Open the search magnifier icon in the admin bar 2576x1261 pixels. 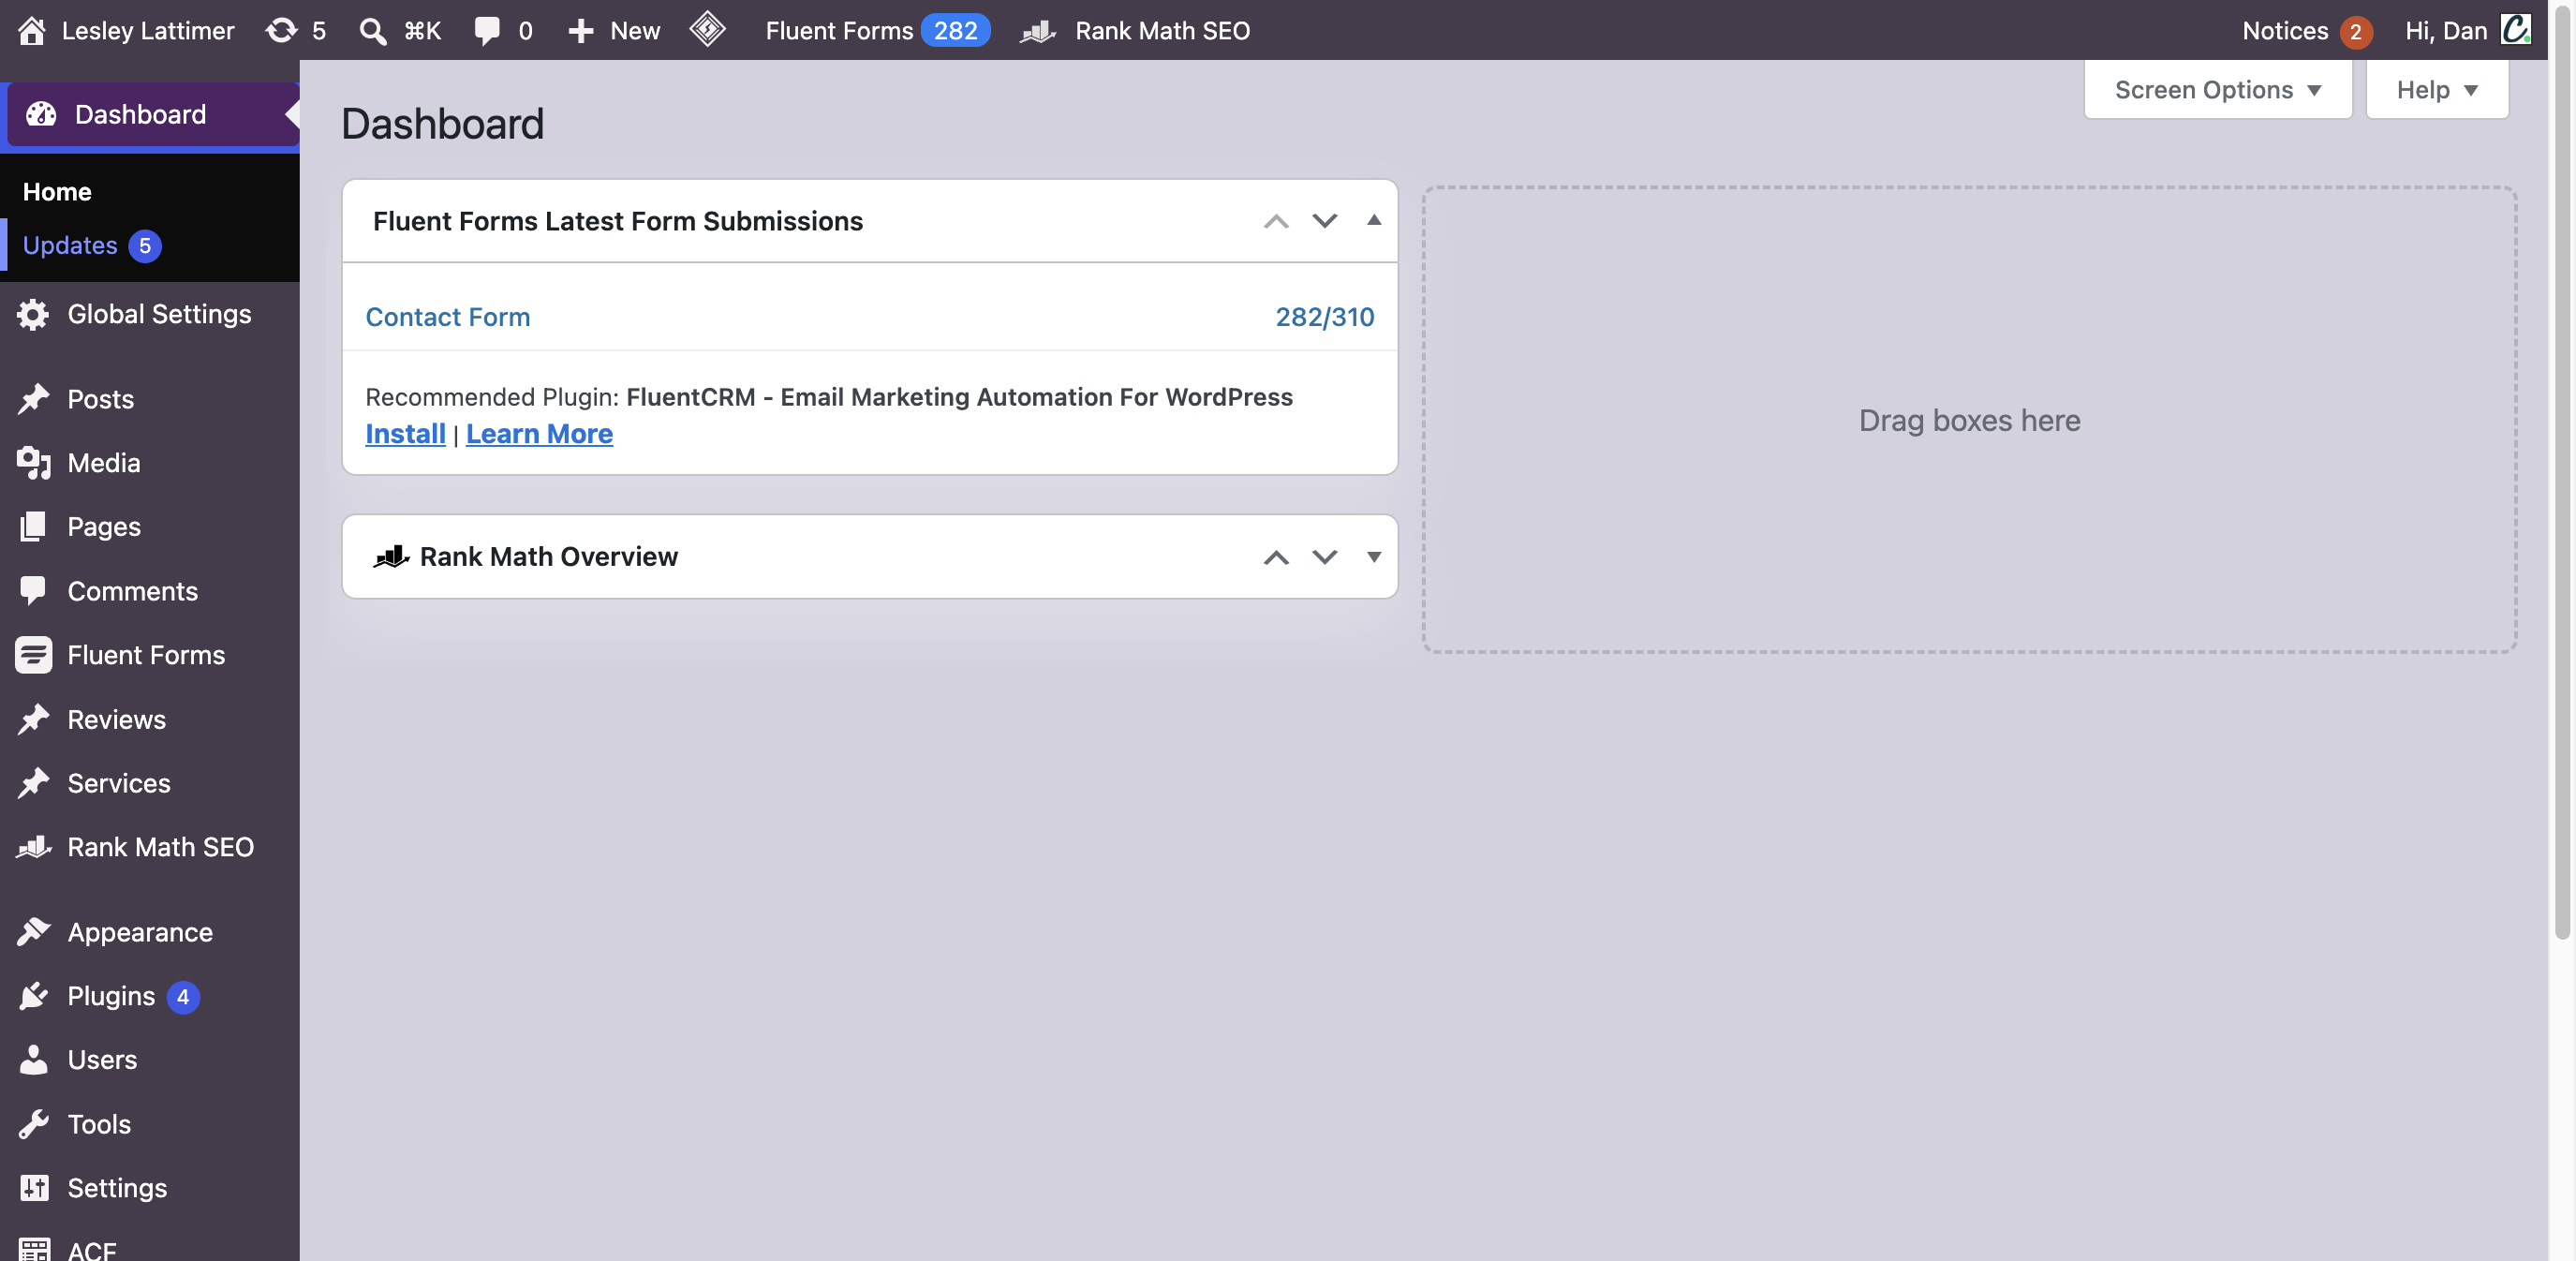[373, 31]
